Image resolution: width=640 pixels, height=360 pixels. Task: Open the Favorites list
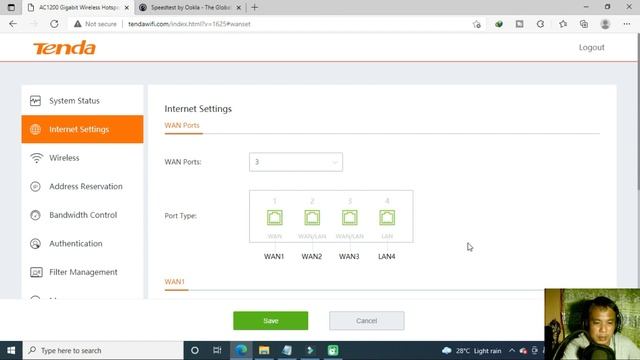point(563,24)
